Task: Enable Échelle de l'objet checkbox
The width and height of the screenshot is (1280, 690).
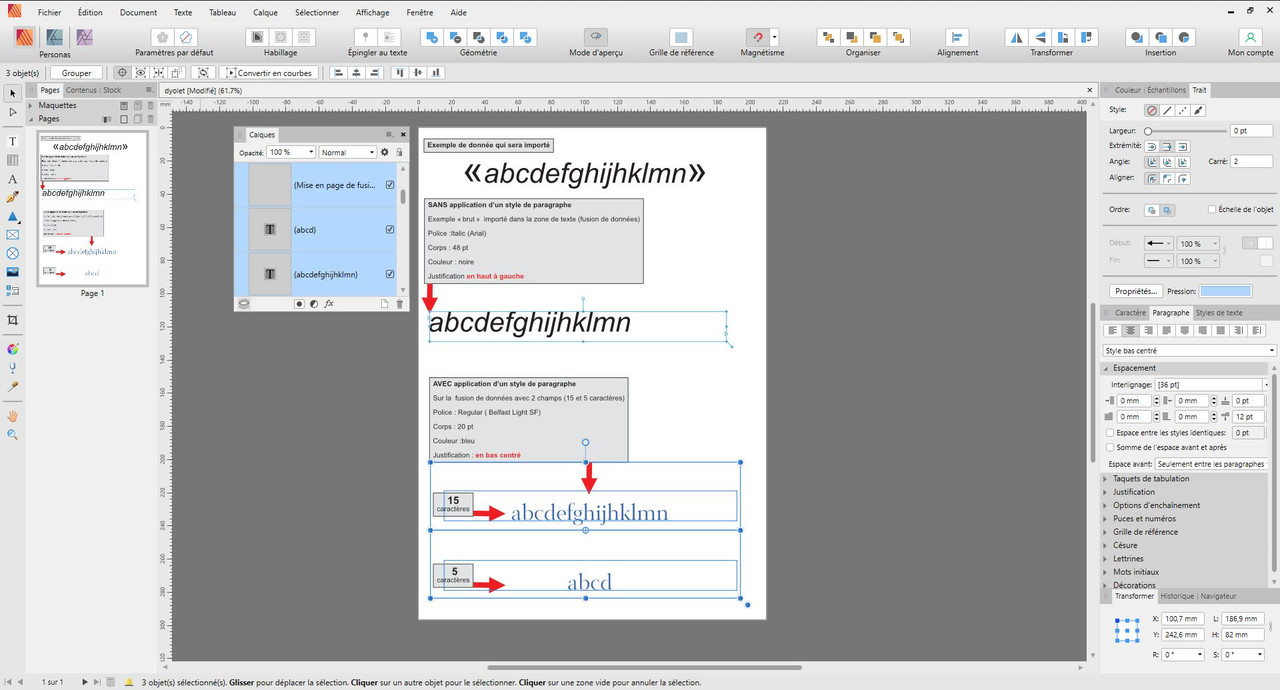Action: tap(1212, 210)
